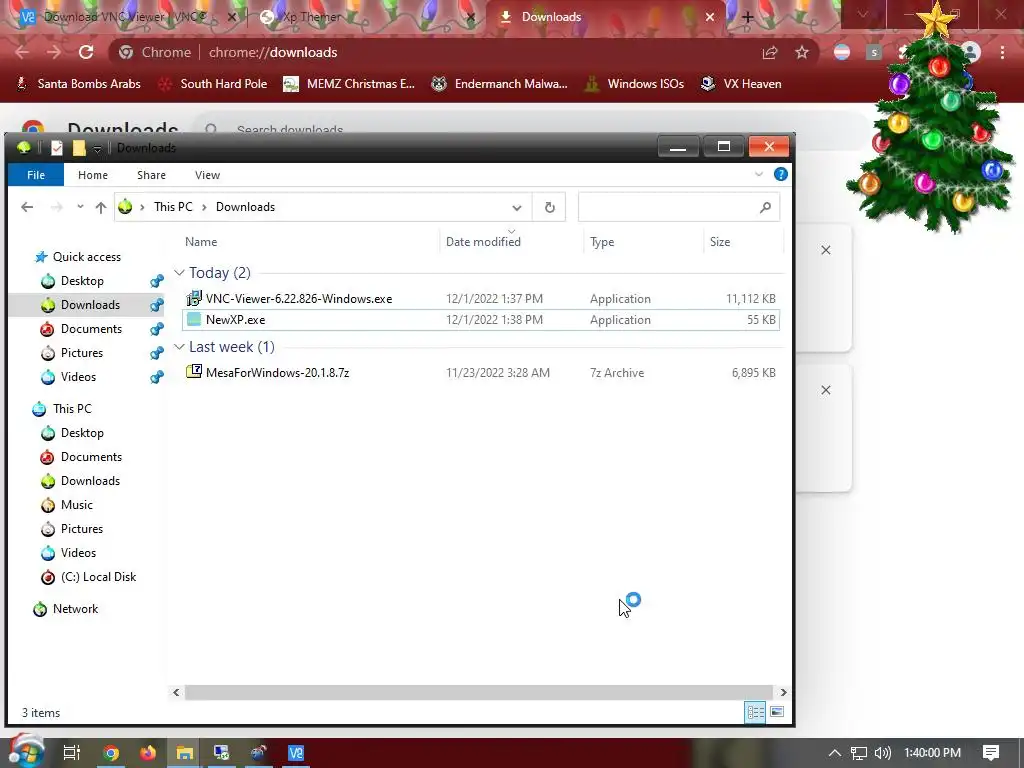Open (C:) Local Disk in navigation pane
The image size is (1024, 768).
coord(99,577)
